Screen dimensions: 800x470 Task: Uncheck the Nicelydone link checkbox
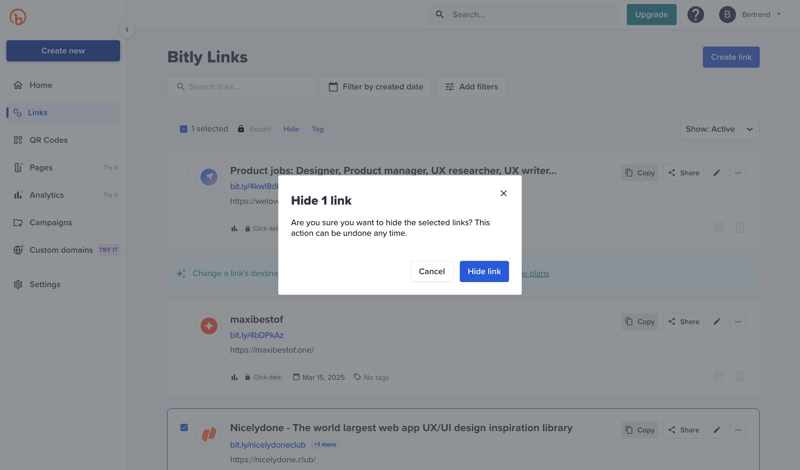pyautogui.click(x=184, y=428)
